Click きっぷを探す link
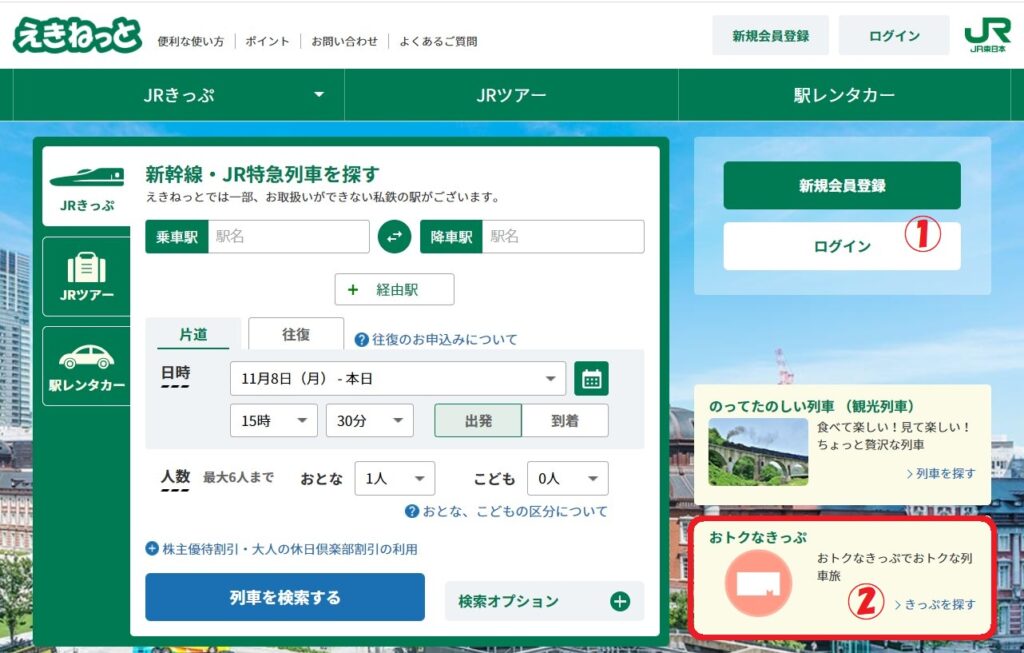 point(935,605)
